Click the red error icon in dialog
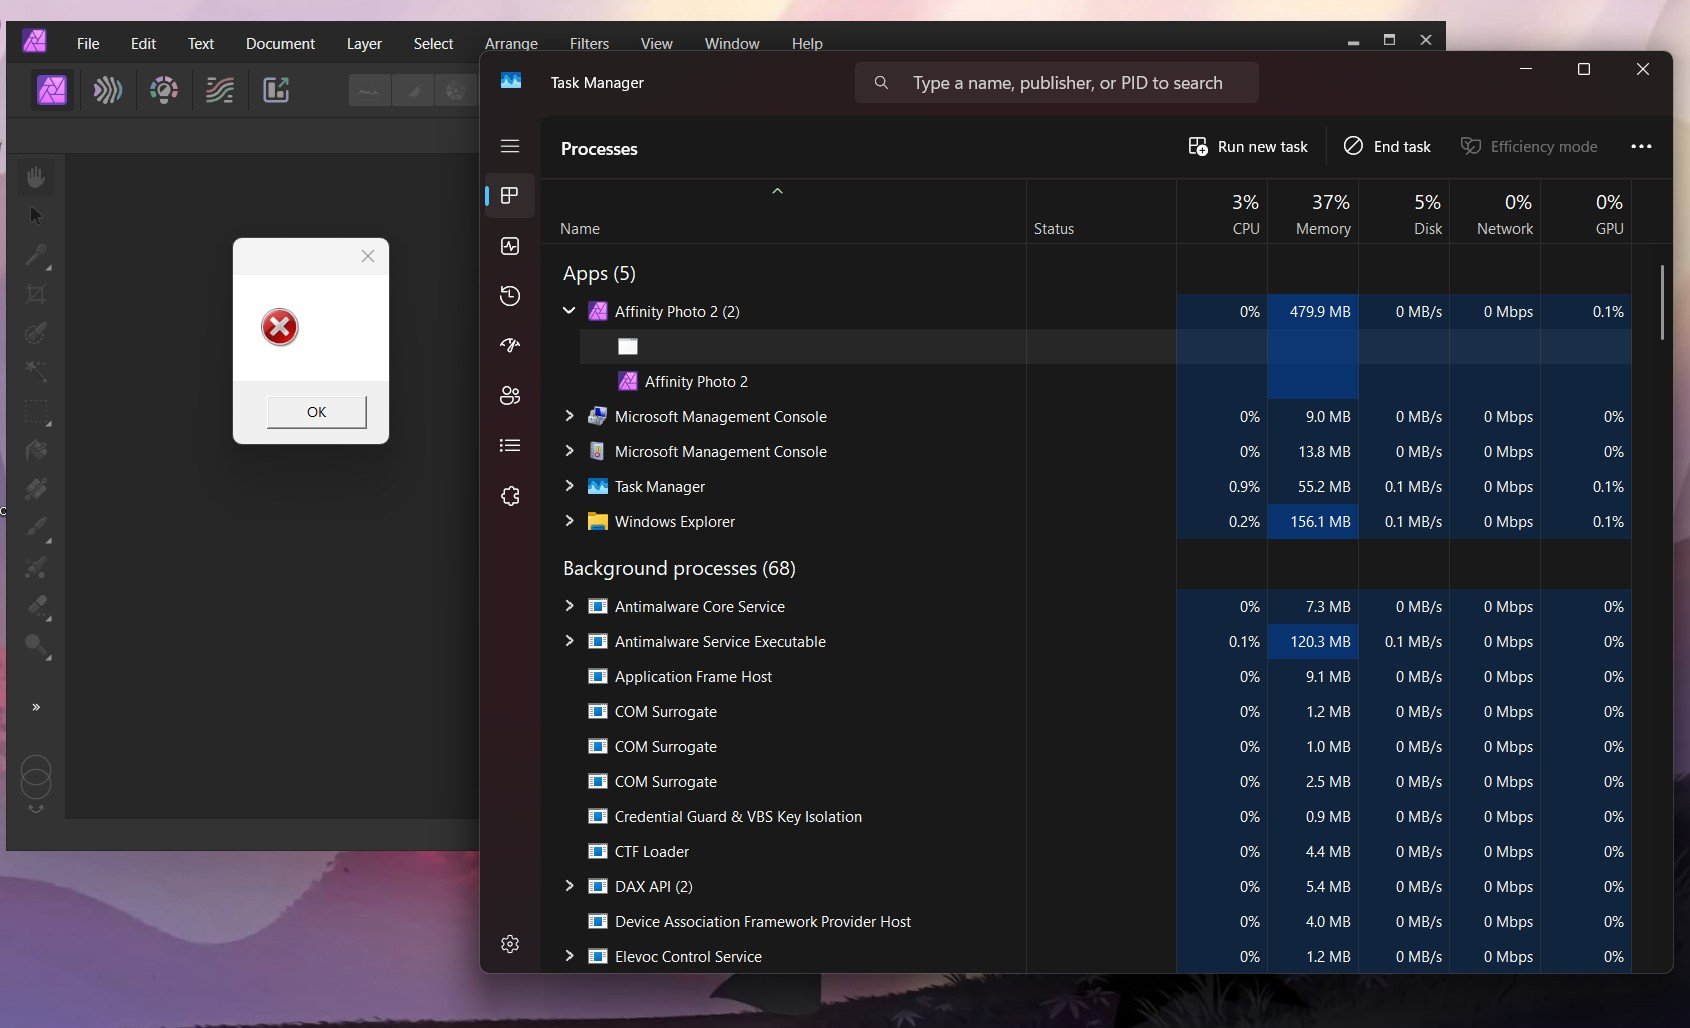 pos(280,327)
